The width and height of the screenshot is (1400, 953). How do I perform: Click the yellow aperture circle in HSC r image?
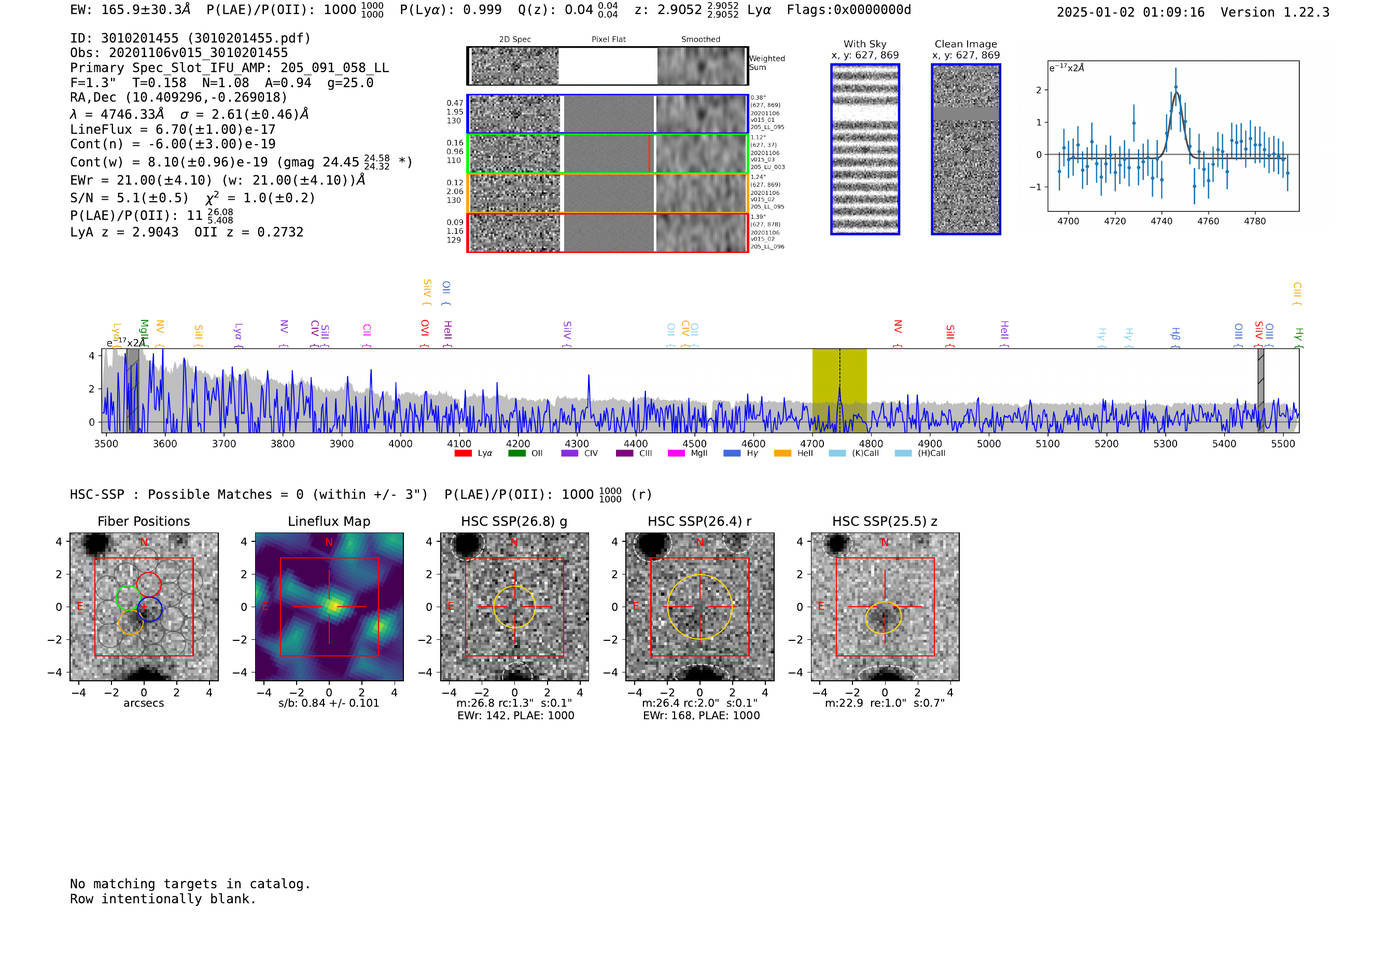coord(700,606)
